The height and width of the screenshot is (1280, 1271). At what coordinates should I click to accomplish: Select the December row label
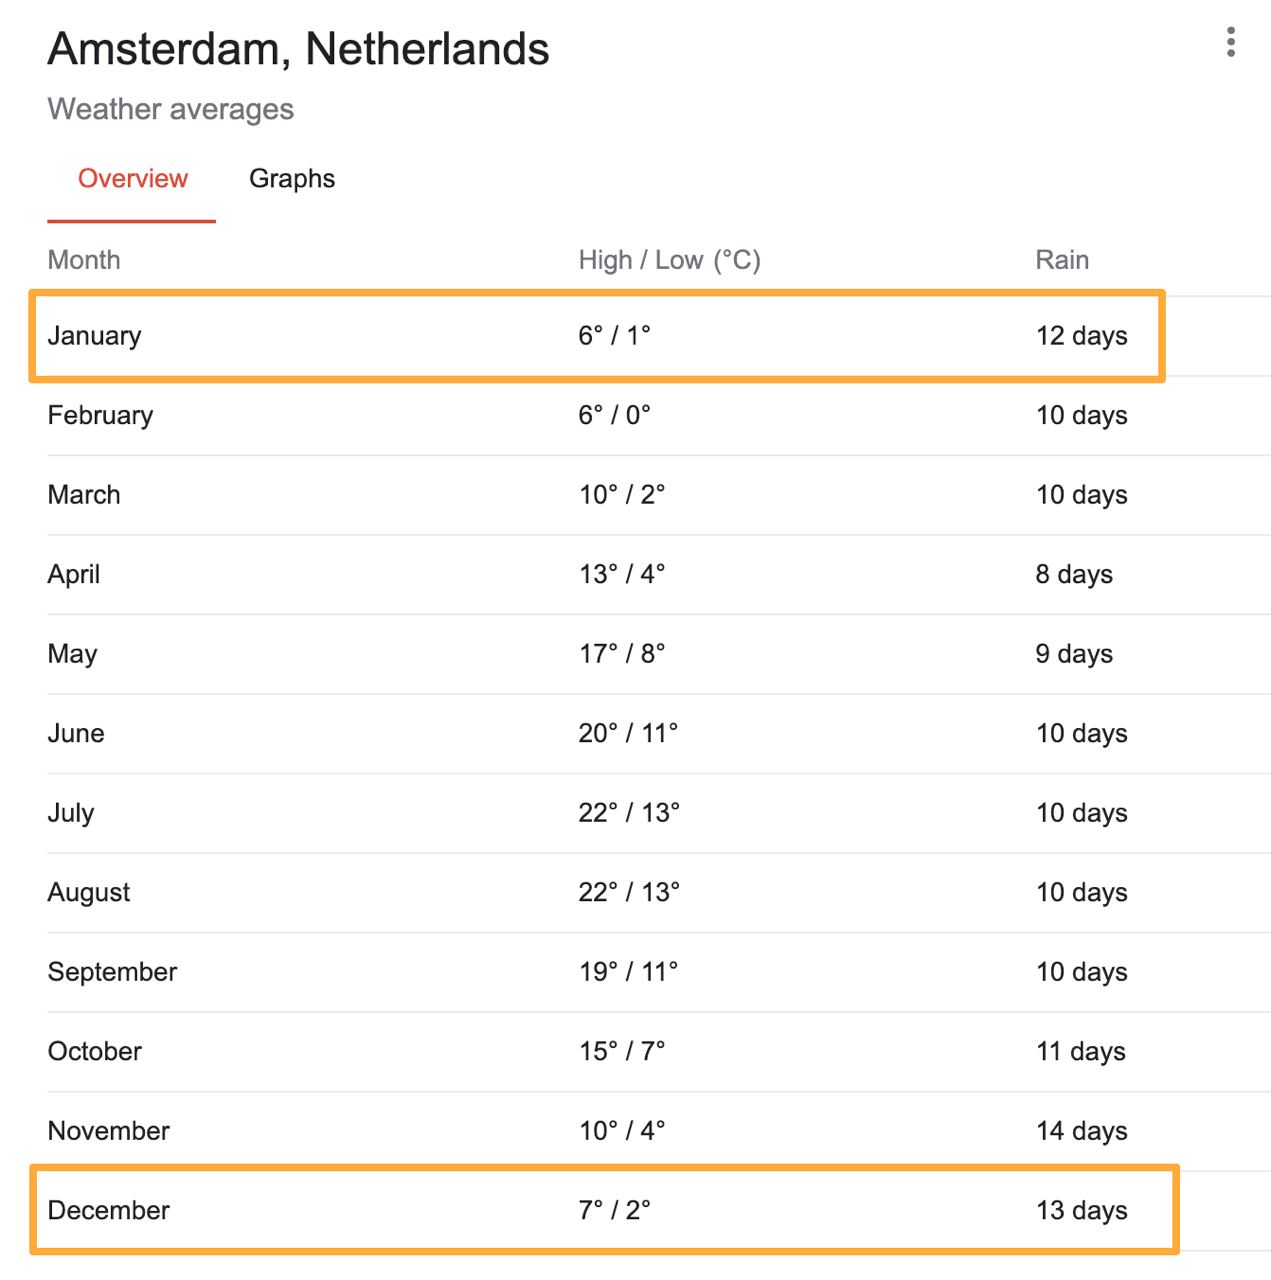[108, 1210]
